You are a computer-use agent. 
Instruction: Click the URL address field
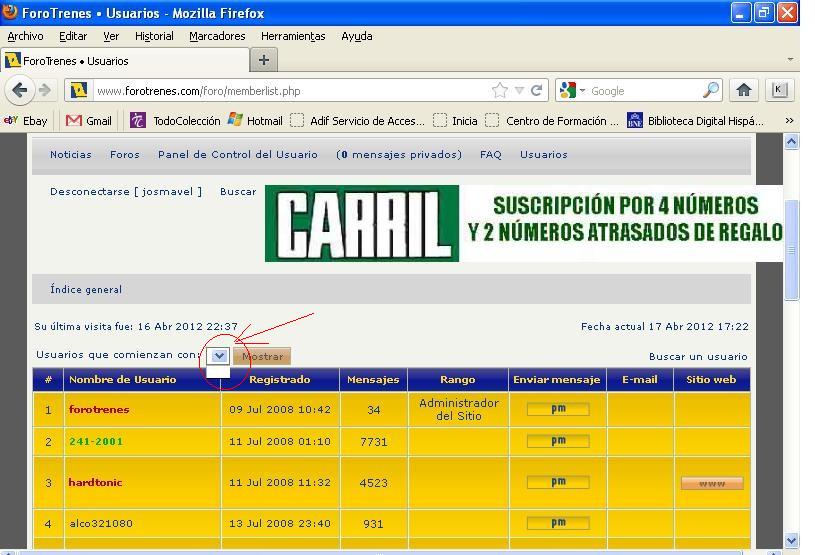click(291, 91)
